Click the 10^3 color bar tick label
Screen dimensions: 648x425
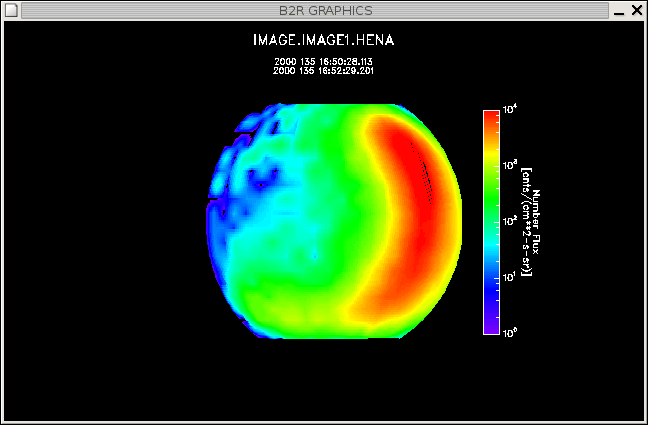(x=510, y=165)
